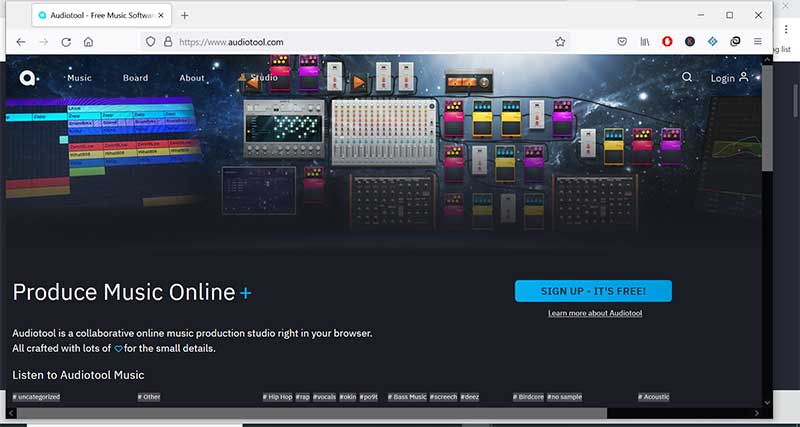Viewport: 800px width, 427px height.
Task: Open the Music menu
Action: tap(80, 78)
